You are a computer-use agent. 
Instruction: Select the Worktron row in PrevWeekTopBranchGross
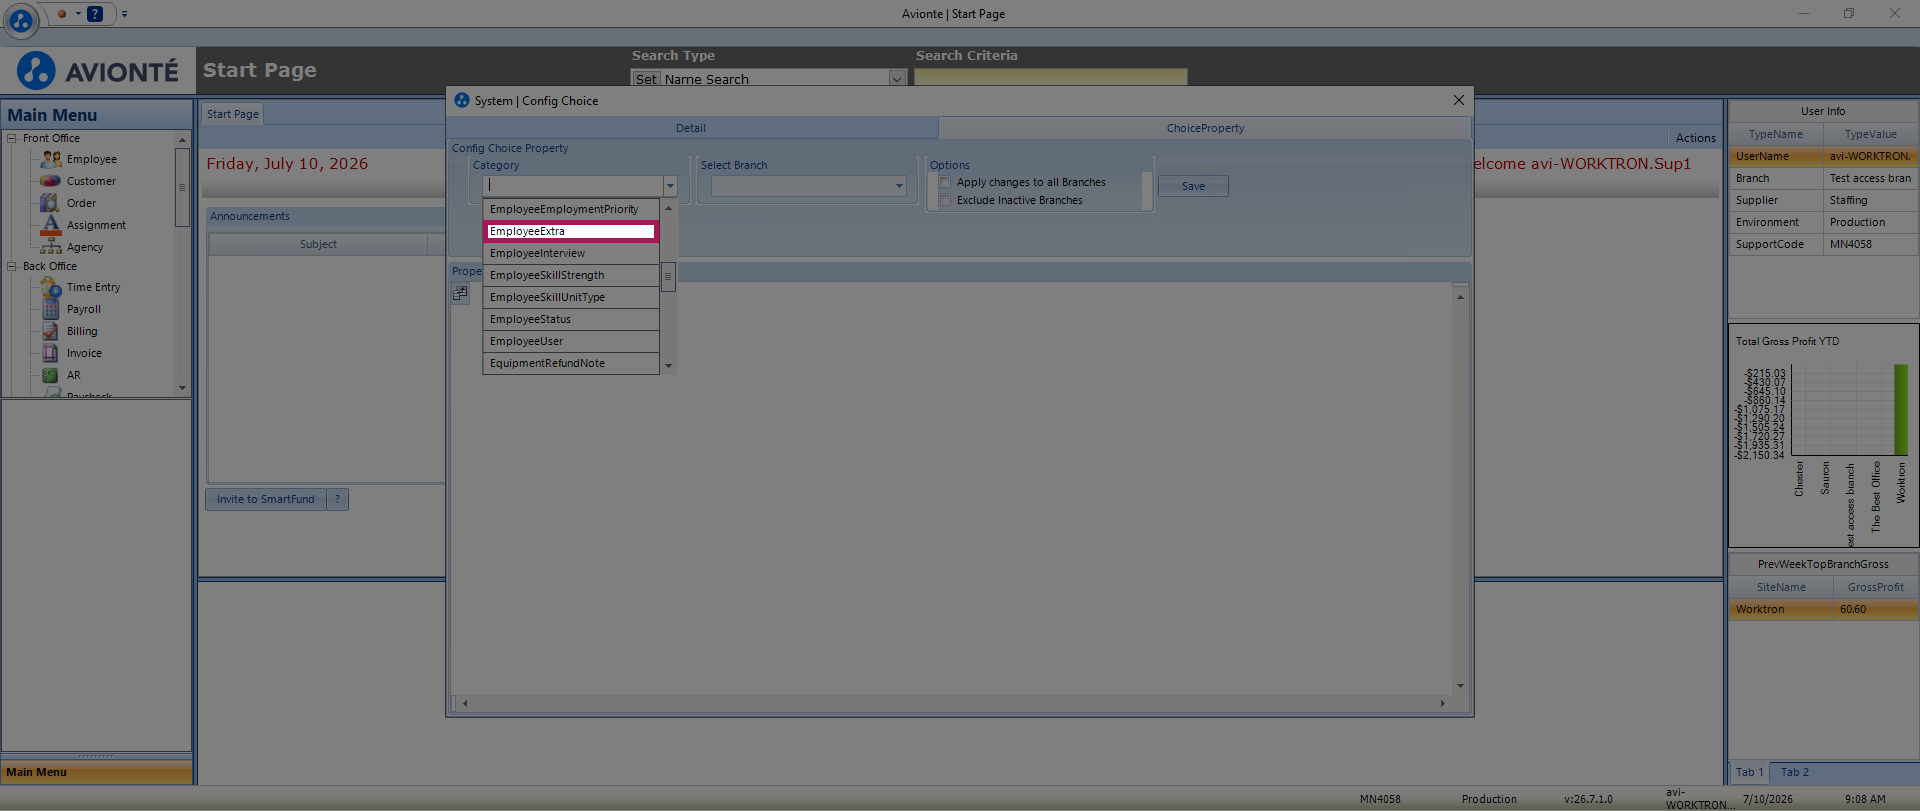(1824, 609)
